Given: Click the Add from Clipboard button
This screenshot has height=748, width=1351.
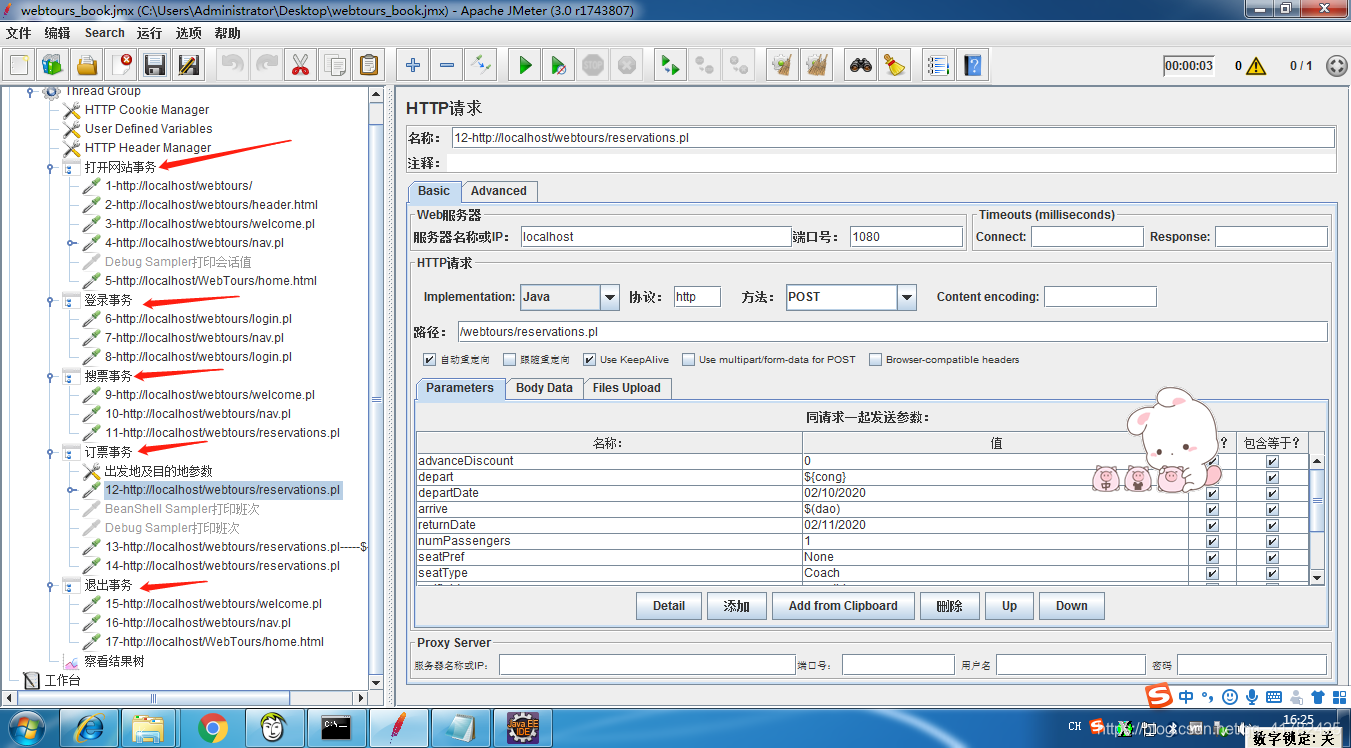Looking at the screenshot, I should [843, 606].
